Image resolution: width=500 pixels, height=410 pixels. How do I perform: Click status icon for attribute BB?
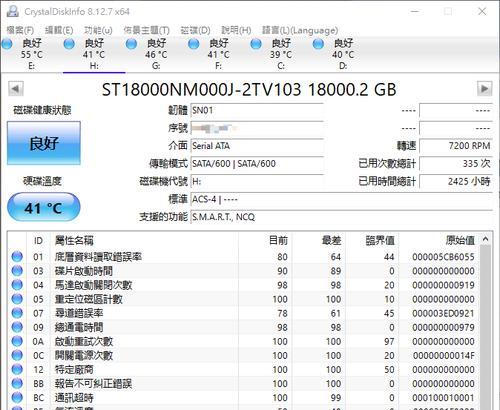[17, 383]
